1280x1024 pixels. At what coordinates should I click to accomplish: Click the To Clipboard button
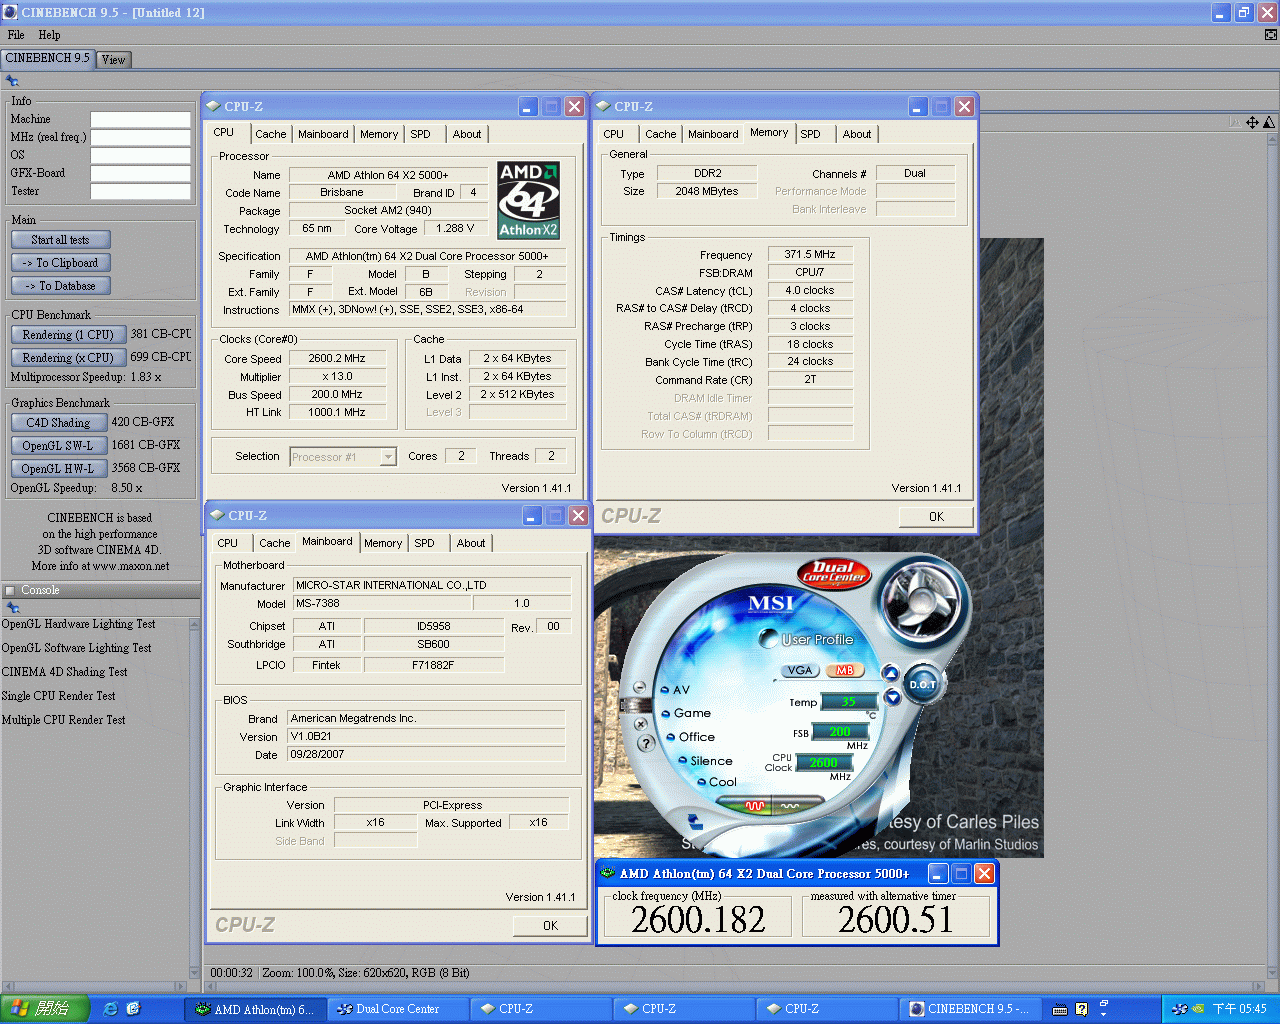60,263
